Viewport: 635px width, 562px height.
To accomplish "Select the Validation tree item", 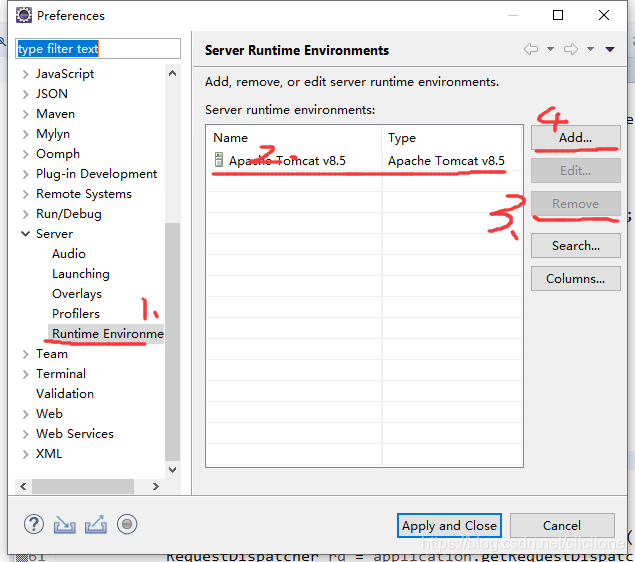I will [x=65, y=394].
